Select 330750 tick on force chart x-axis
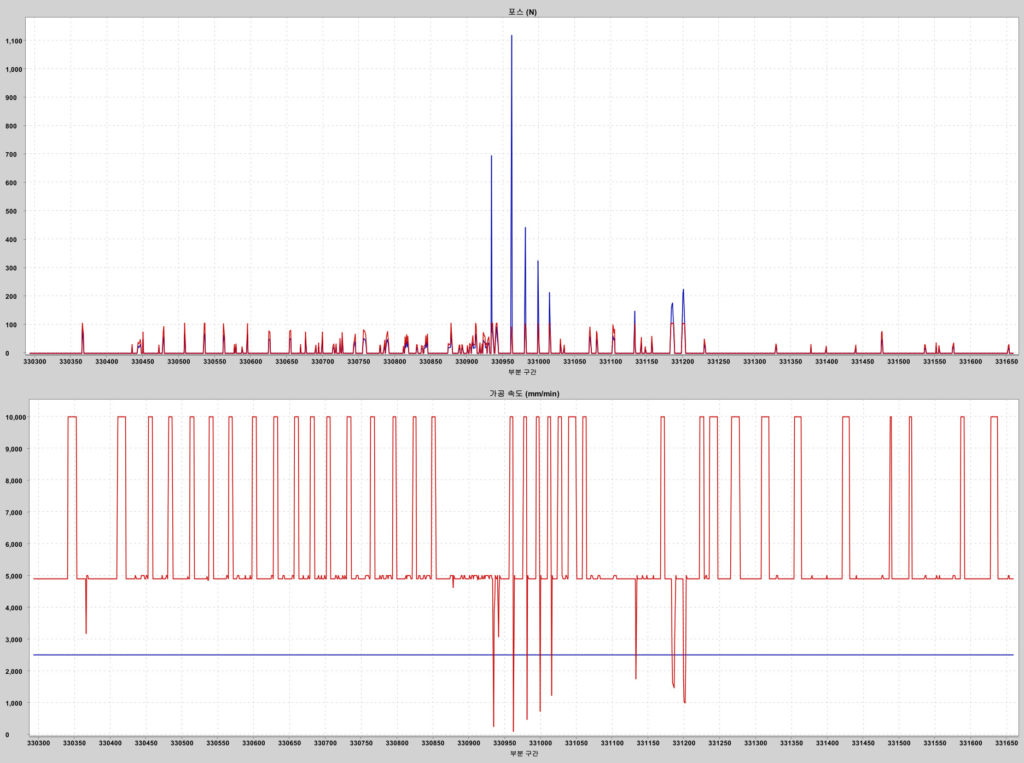1024x763 pixels. 359,361
